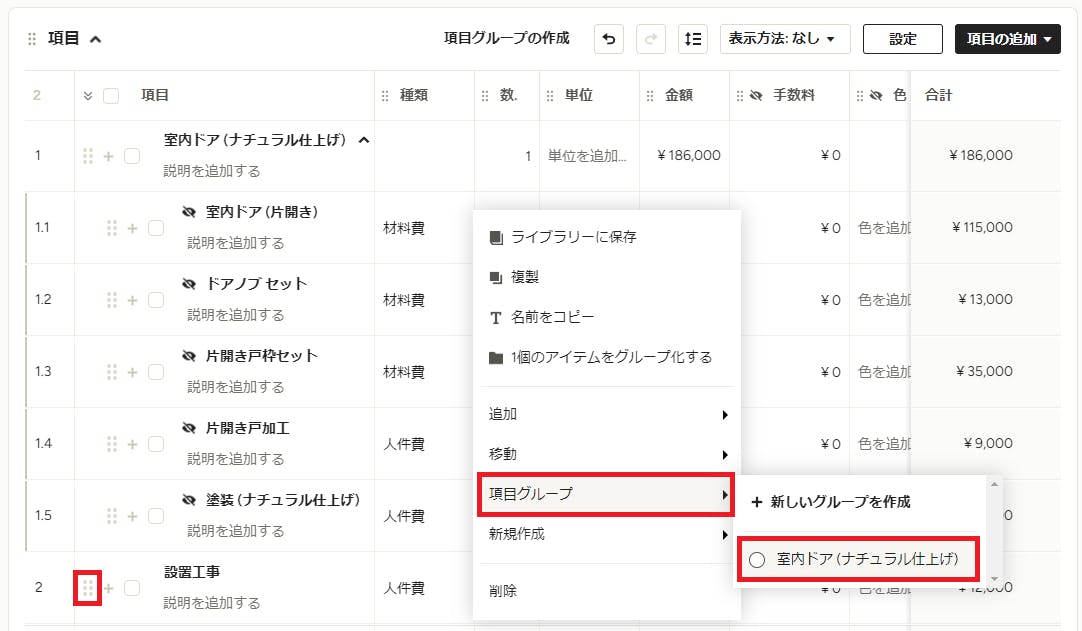Image resolution: width=1082 pixels, height=631 pixels.
Task: Toggle hidden-eye icon on 片開き戸加工
Action: (x=189, y=428)
